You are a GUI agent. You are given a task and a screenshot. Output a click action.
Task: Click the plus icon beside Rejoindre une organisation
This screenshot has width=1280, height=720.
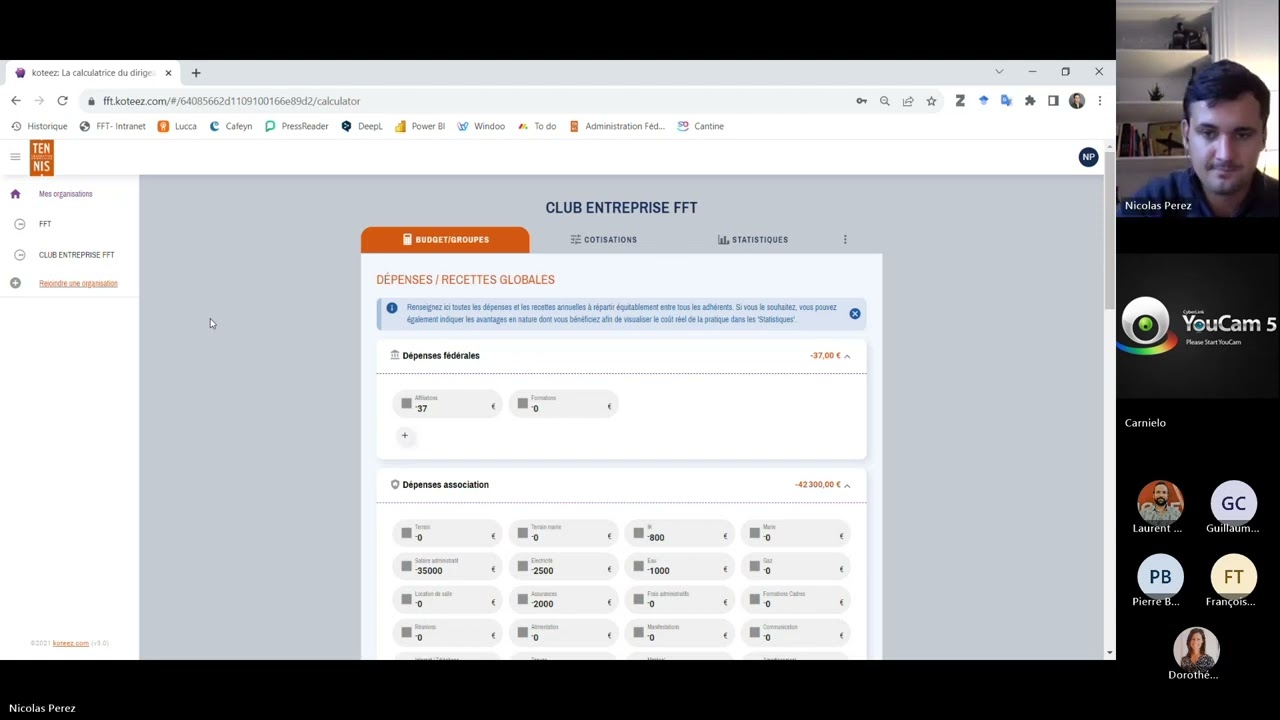click(15, 284)
